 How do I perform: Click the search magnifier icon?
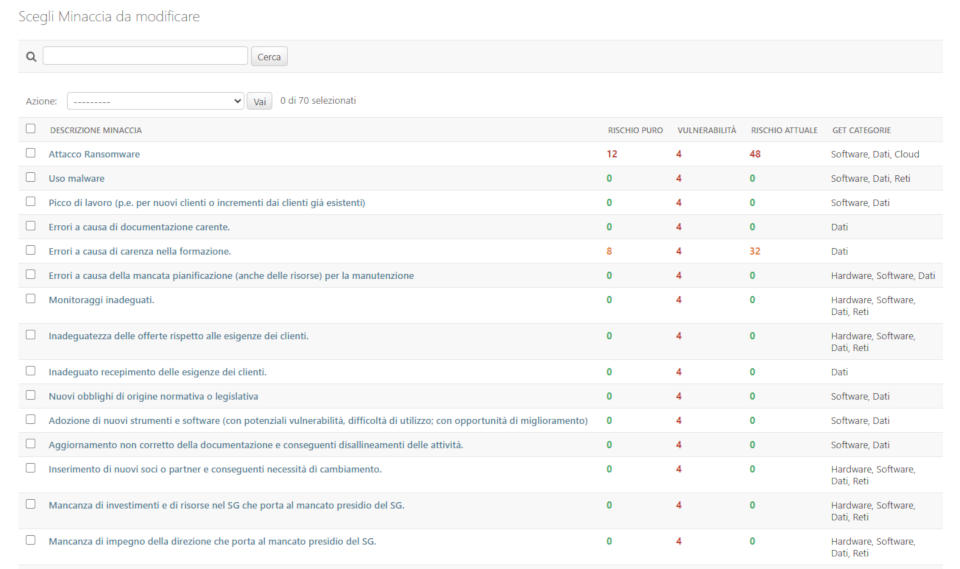pyautogui.click(x=31, y=57)
